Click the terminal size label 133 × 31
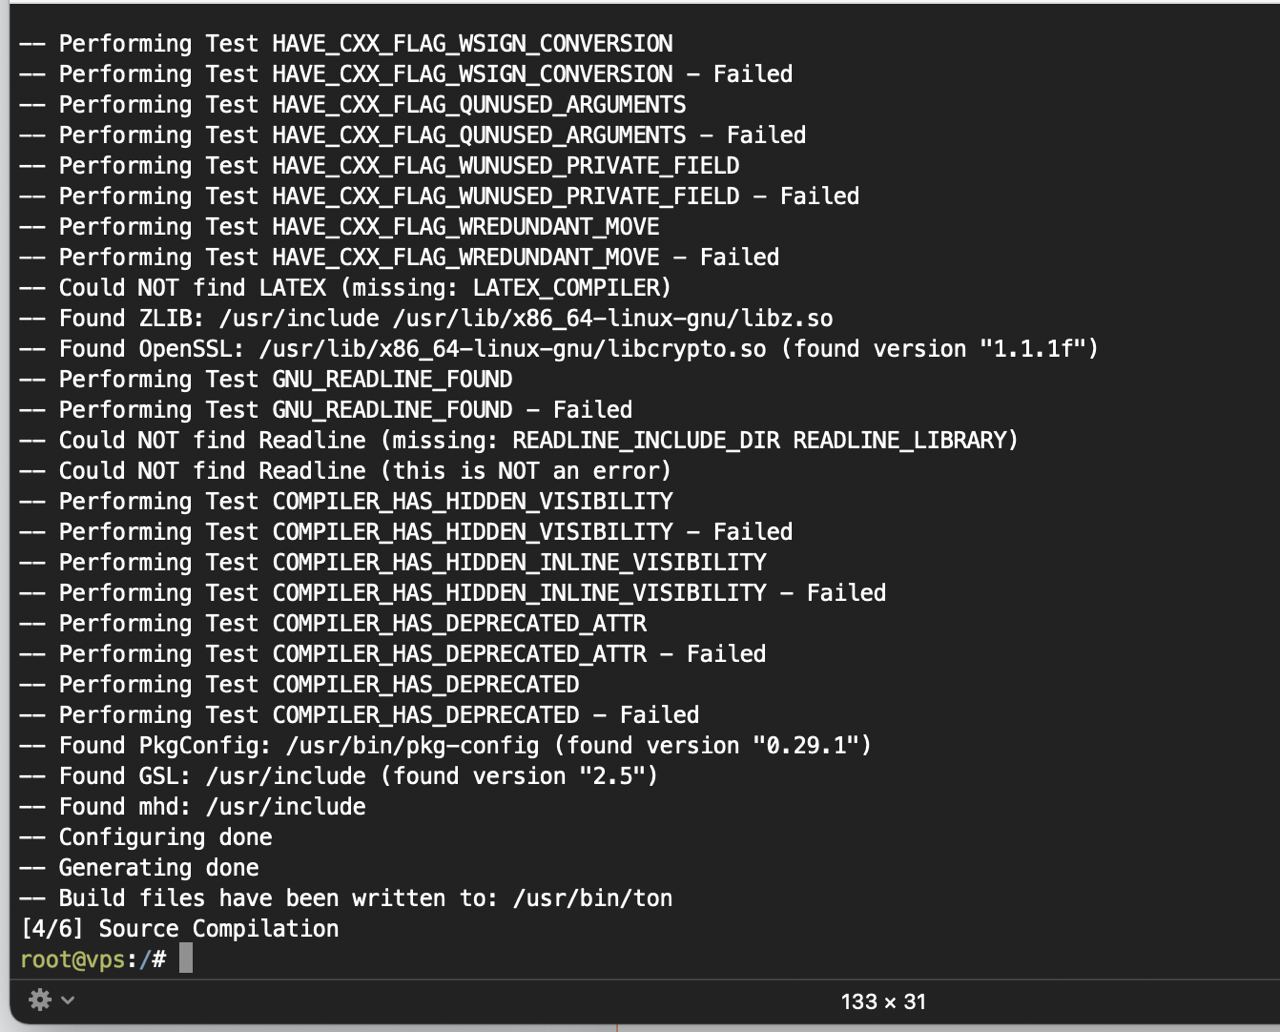This screenshot has width=1280, height=1032. [884, 1001]
